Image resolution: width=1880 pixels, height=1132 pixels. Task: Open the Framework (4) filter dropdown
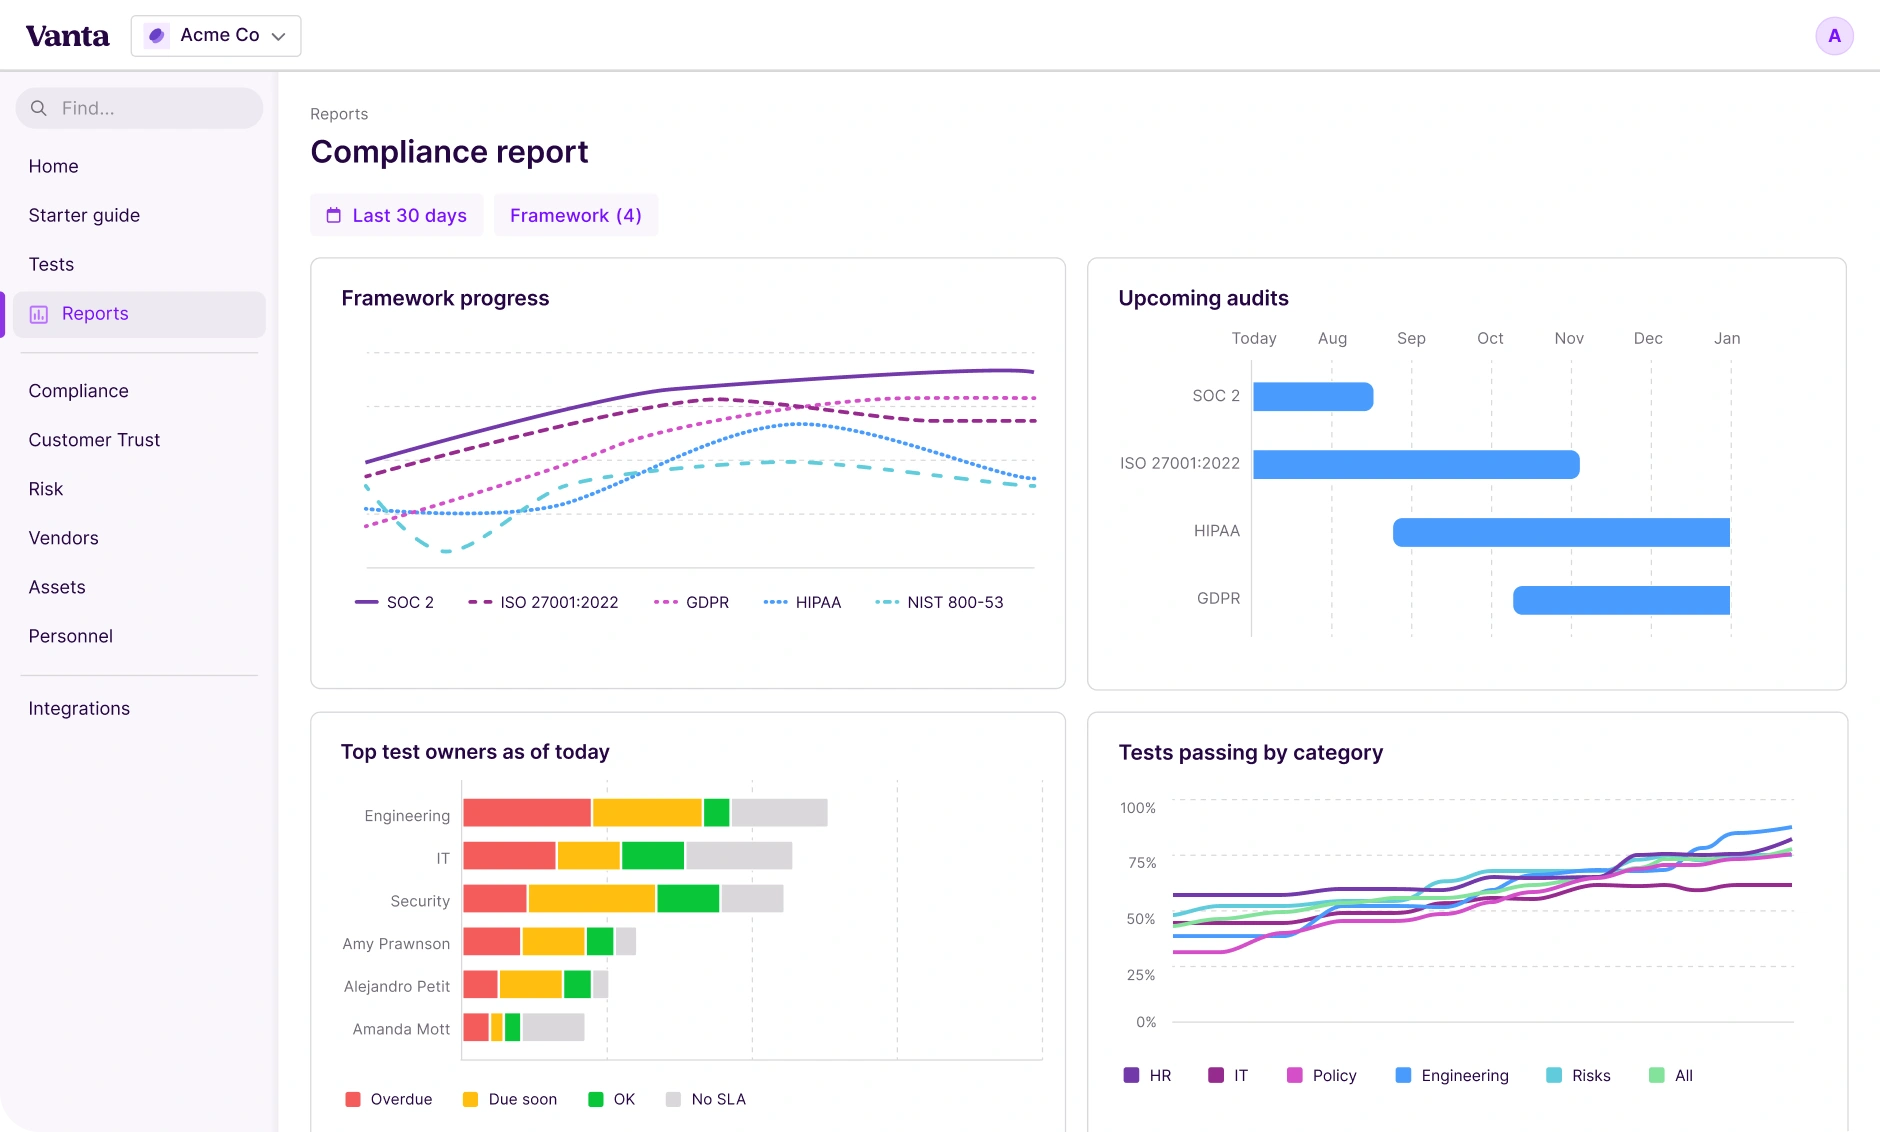point(575,215)
